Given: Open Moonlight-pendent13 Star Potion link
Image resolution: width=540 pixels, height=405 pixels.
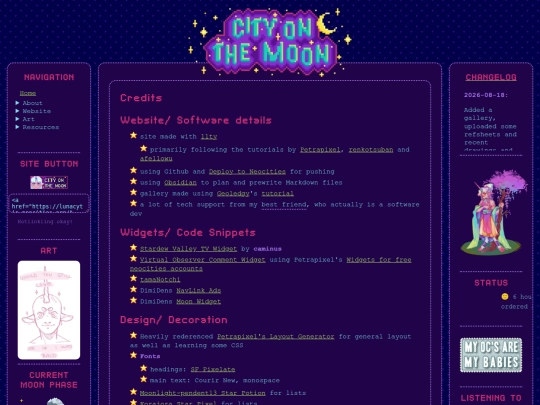Looking at the screenshot, I should point(202,393).
